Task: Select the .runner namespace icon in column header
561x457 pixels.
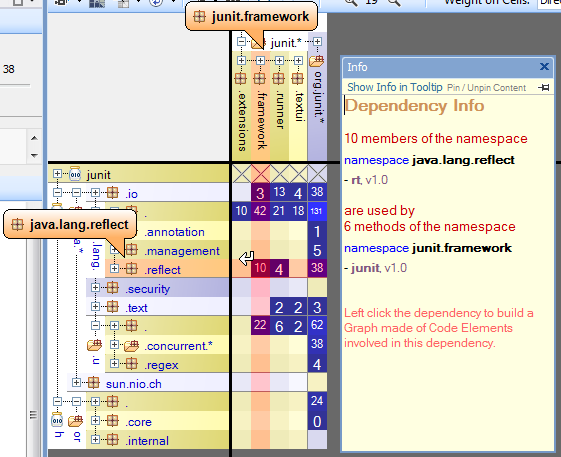Action: [x=279, y=78]
